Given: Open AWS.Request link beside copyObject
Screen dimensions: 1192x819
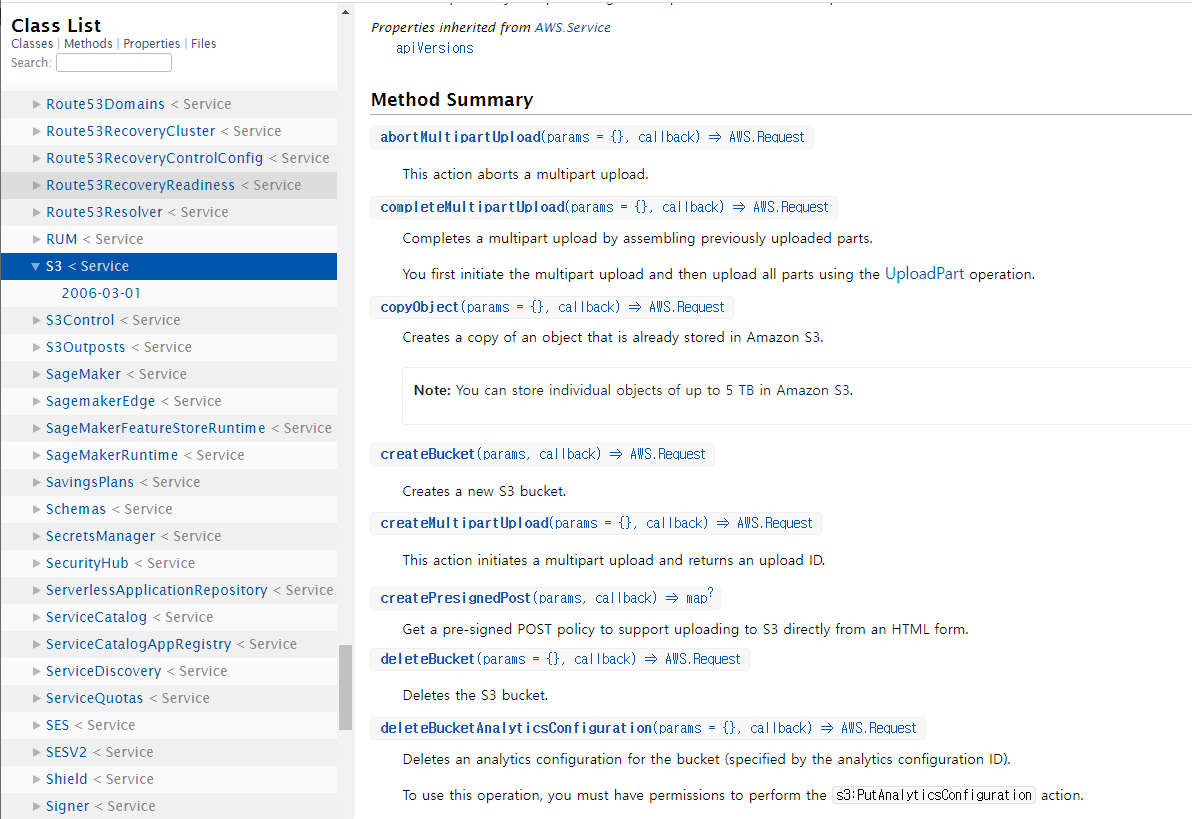Looking at the screenshot, I should pos(686,307).
